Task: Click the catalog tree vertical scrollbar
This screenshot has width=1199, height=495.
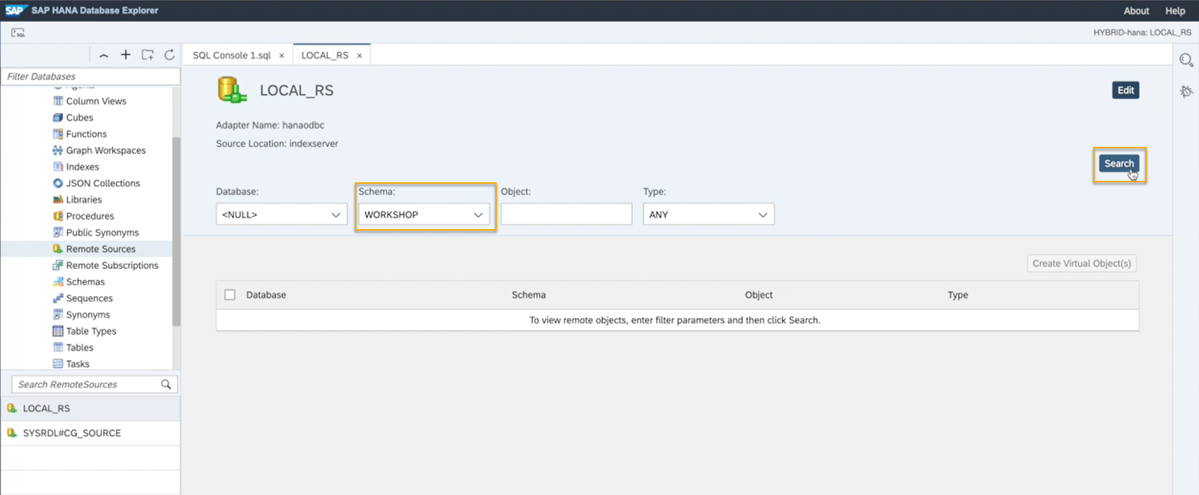Action: click(177, 232)
